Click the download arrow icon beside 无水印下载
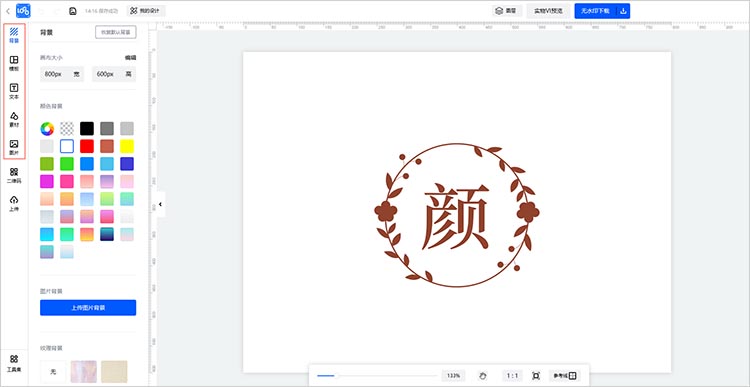Viewport: 750px width, 387px height. coord(623,11)
